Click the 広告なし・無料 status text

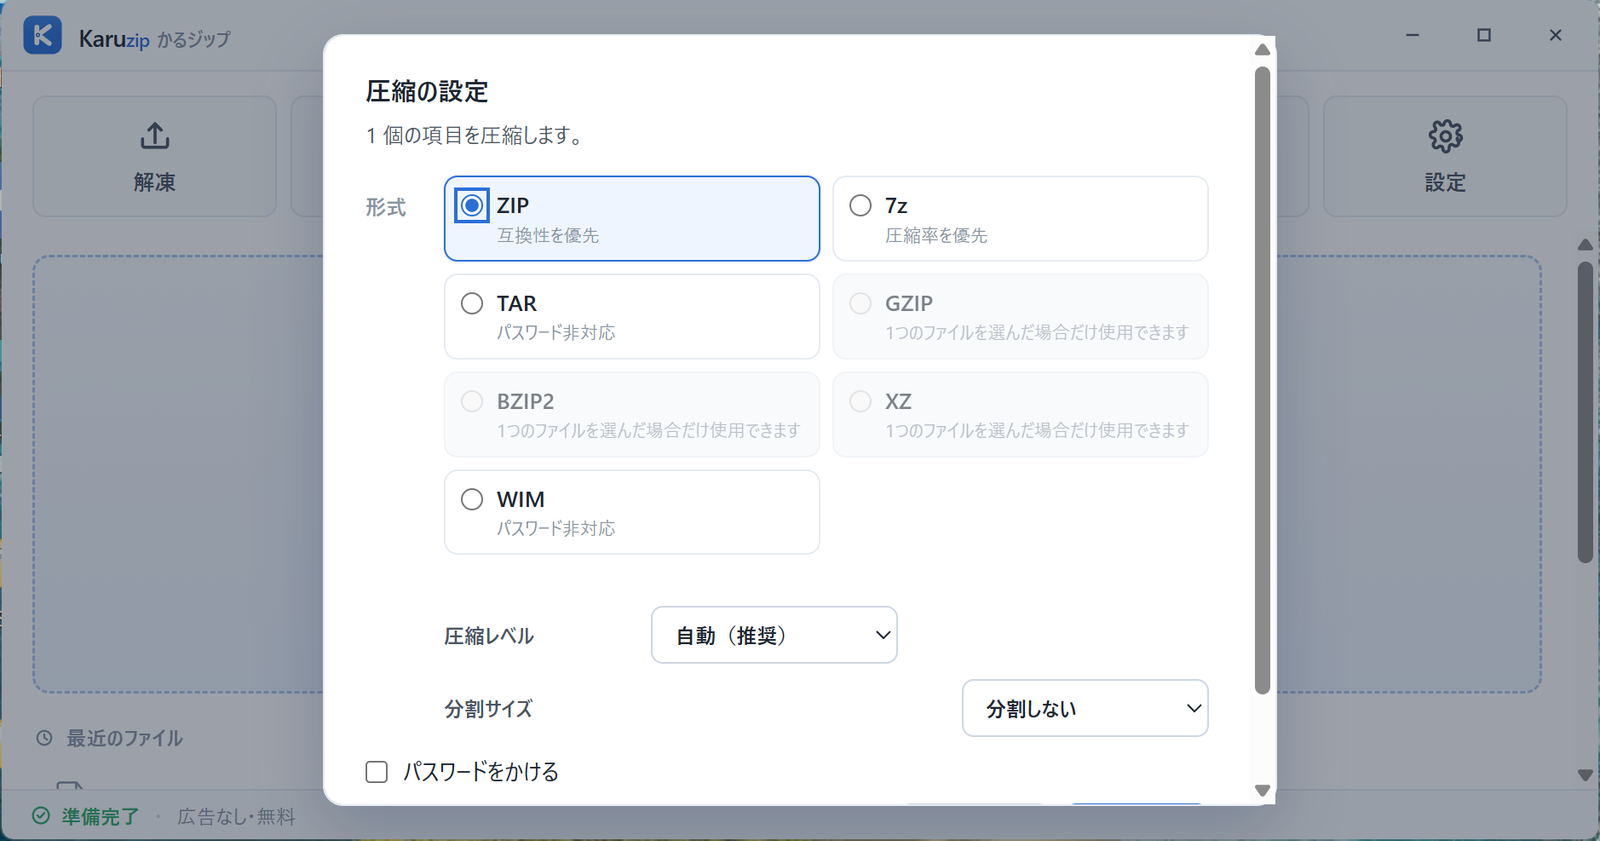[236, 817]
